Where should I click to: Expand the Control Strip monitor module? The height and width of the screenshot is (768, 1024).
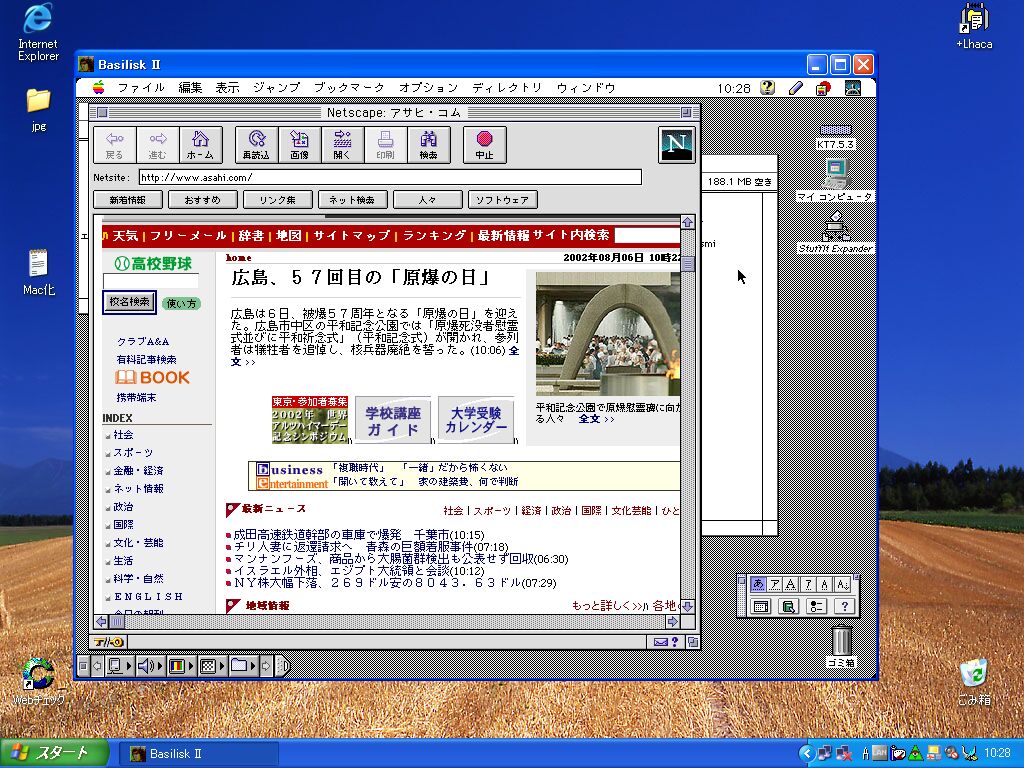click(x=119, y=666)
